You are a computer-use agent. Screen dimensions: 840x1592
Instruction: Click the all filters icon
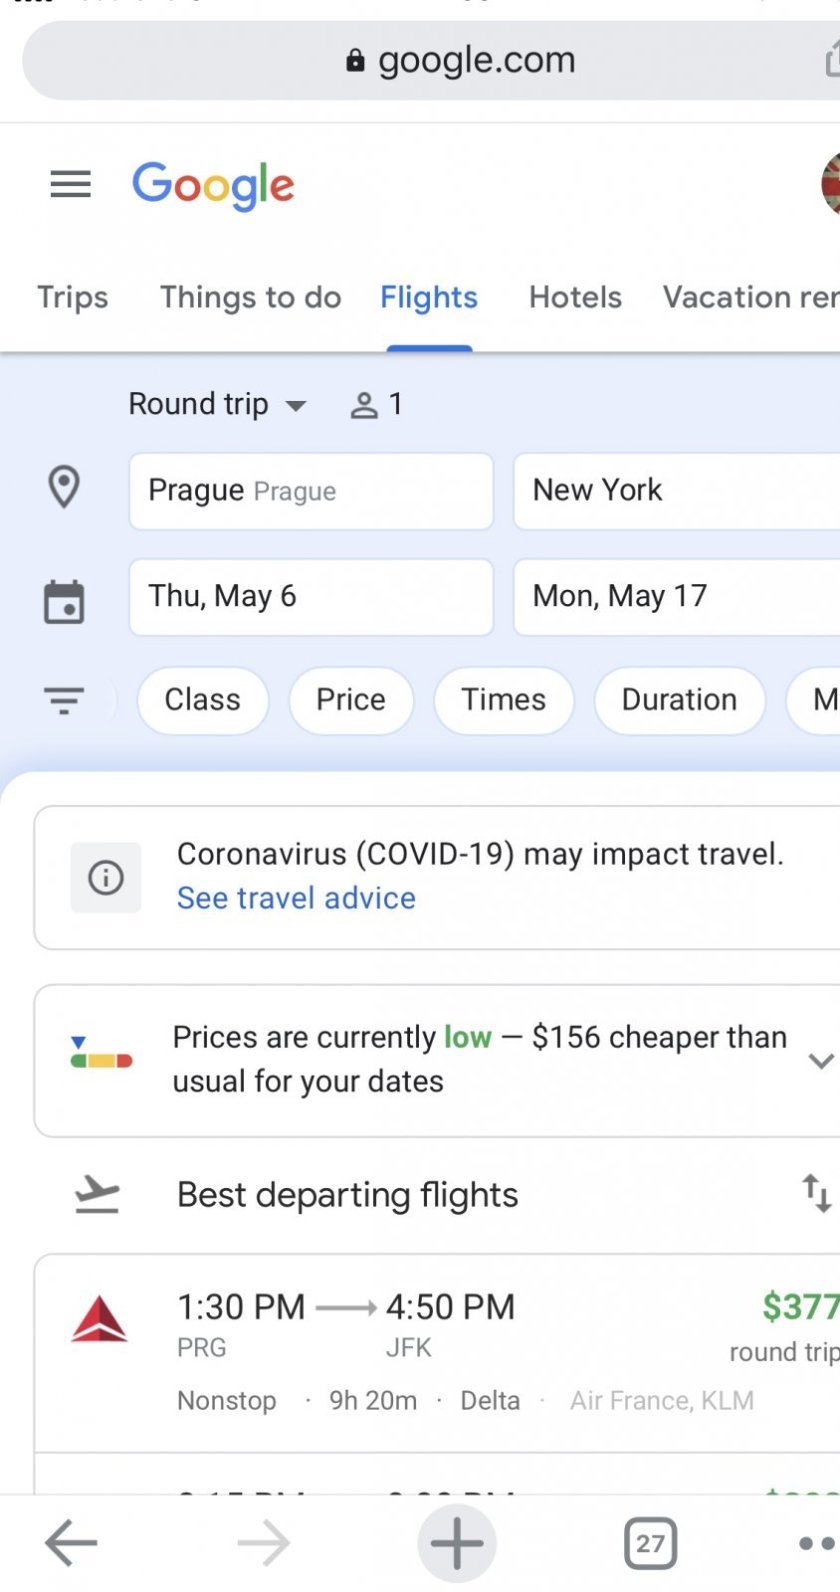(x=64, y=699)
